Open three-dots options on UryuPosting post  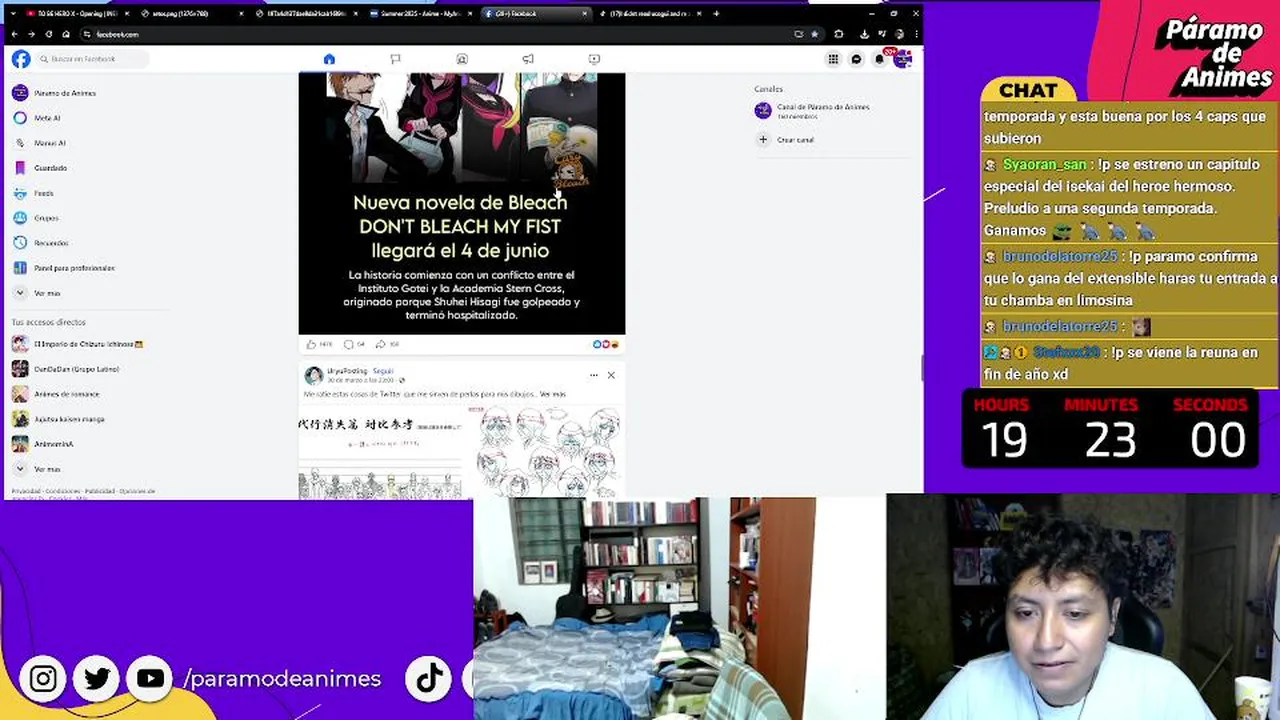pyautogui.click(x=594, y=375)
